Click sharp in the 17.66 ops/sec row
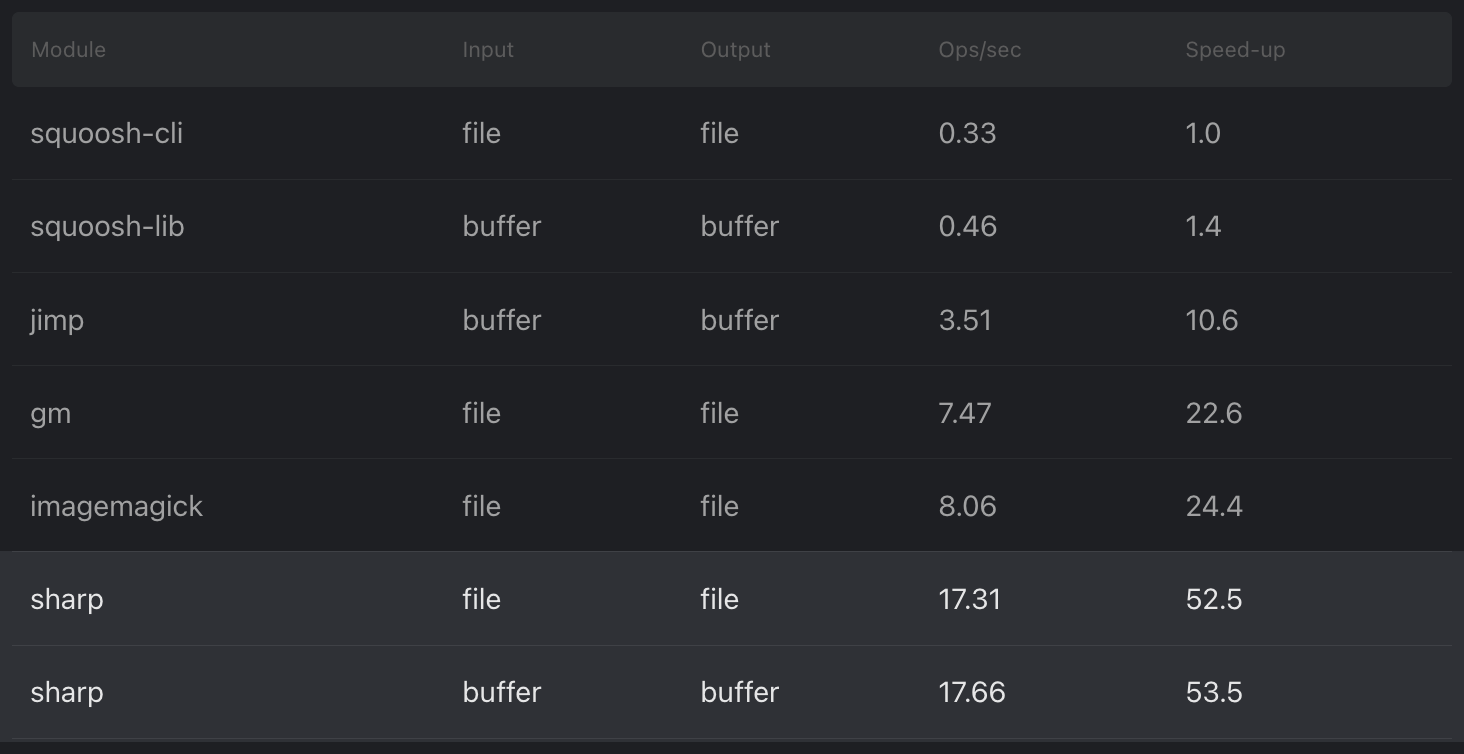The image size is (1464, 754). [x=67, y=693]
